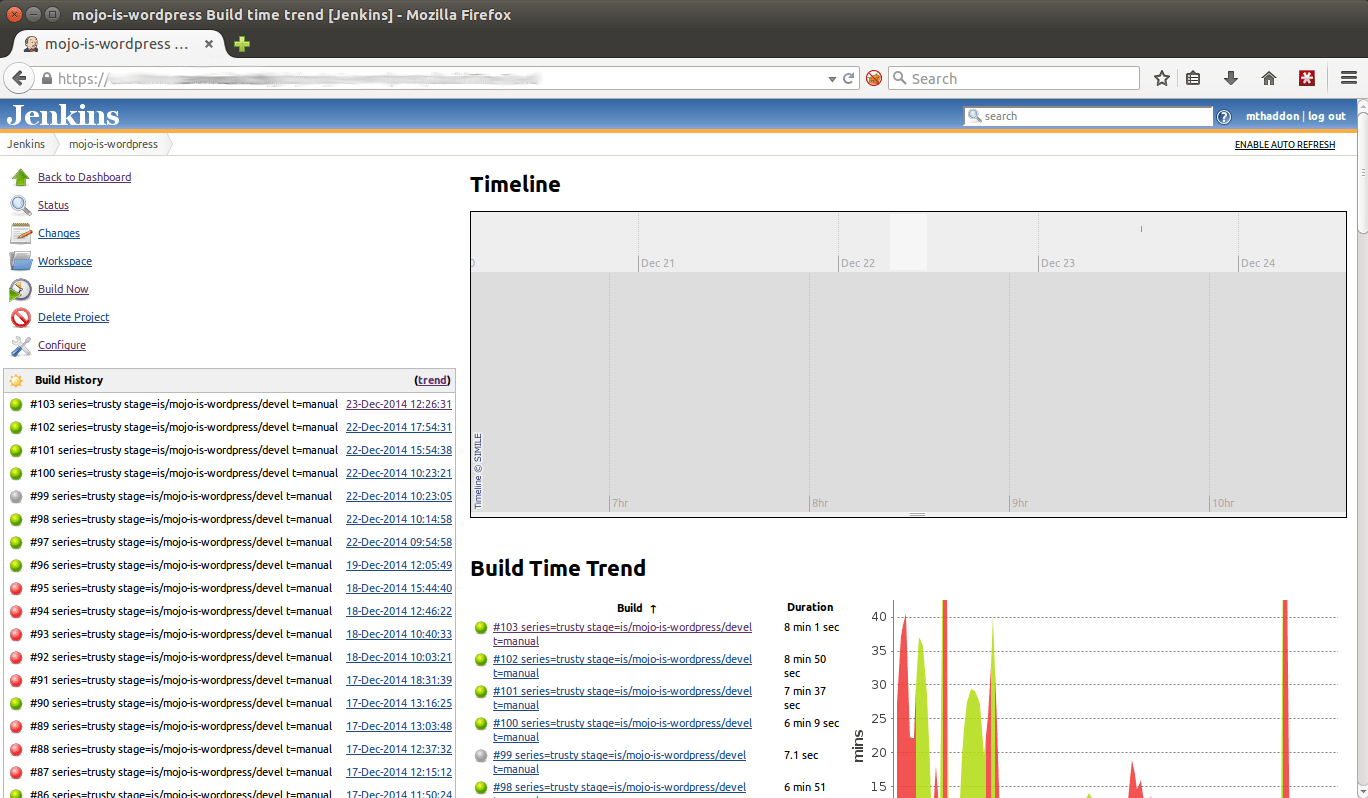Image resolution: width=1368 pixels, height=798 pixels.
Task: Click the Build Now clock icon
Action: tap(21, 289)
